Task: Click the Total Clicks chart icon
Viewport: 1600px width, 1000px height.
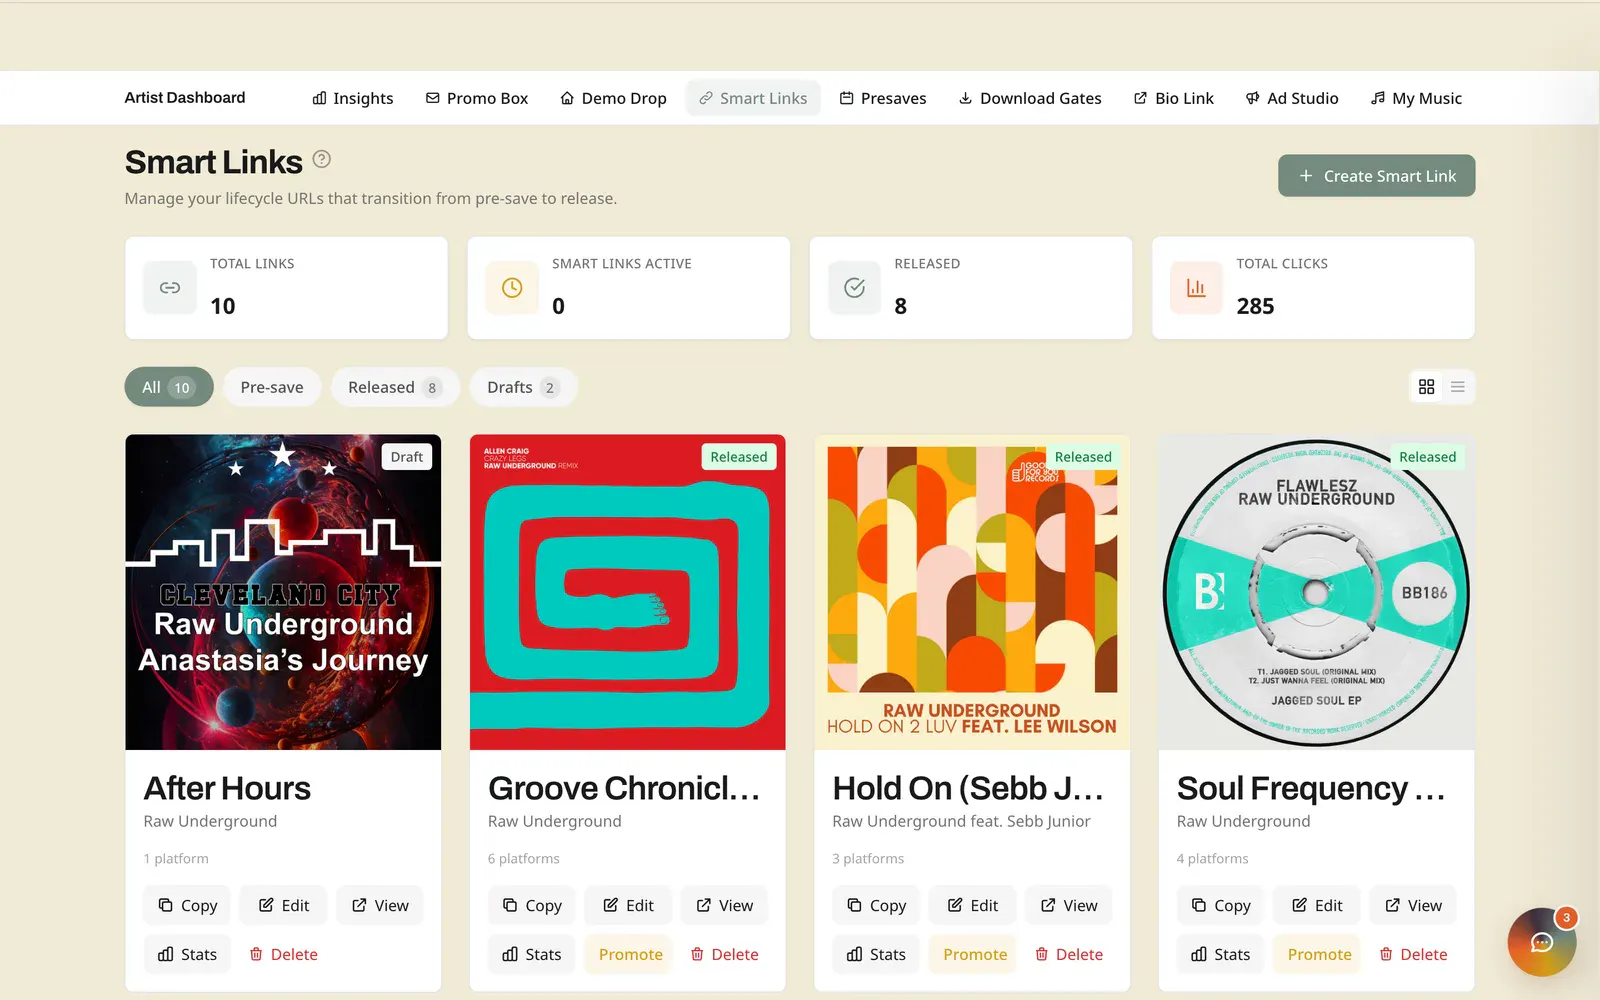Action: click(x=1196, y=288)
